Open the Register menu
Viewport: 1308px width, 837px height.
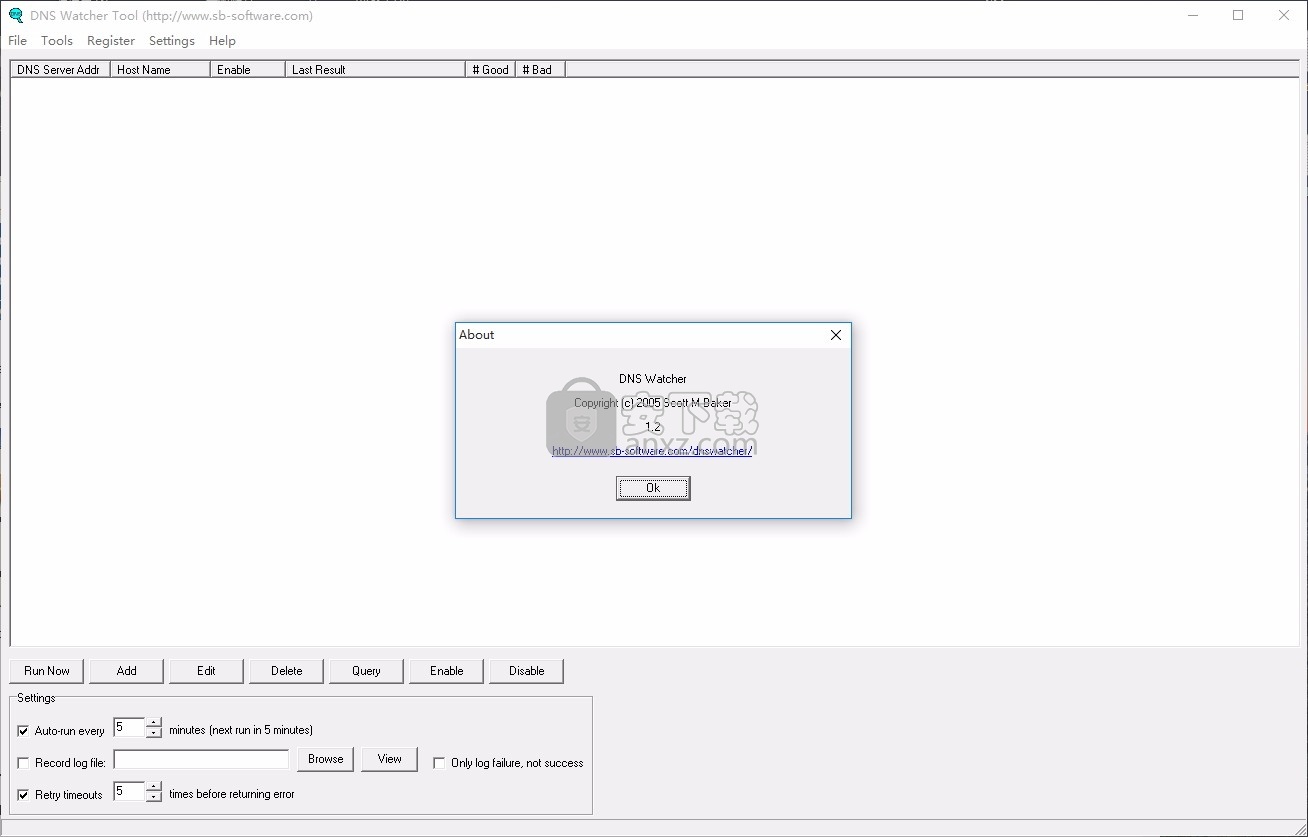[x=111, y=41]
